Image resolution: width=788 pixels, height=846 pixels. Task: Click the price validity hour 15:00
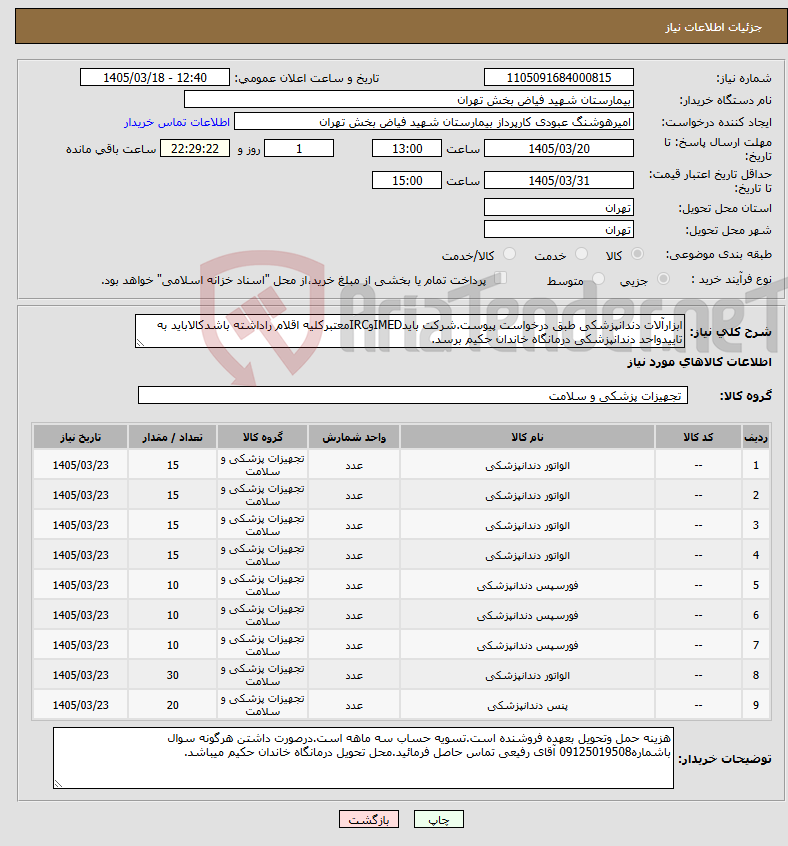coord(407,180)
